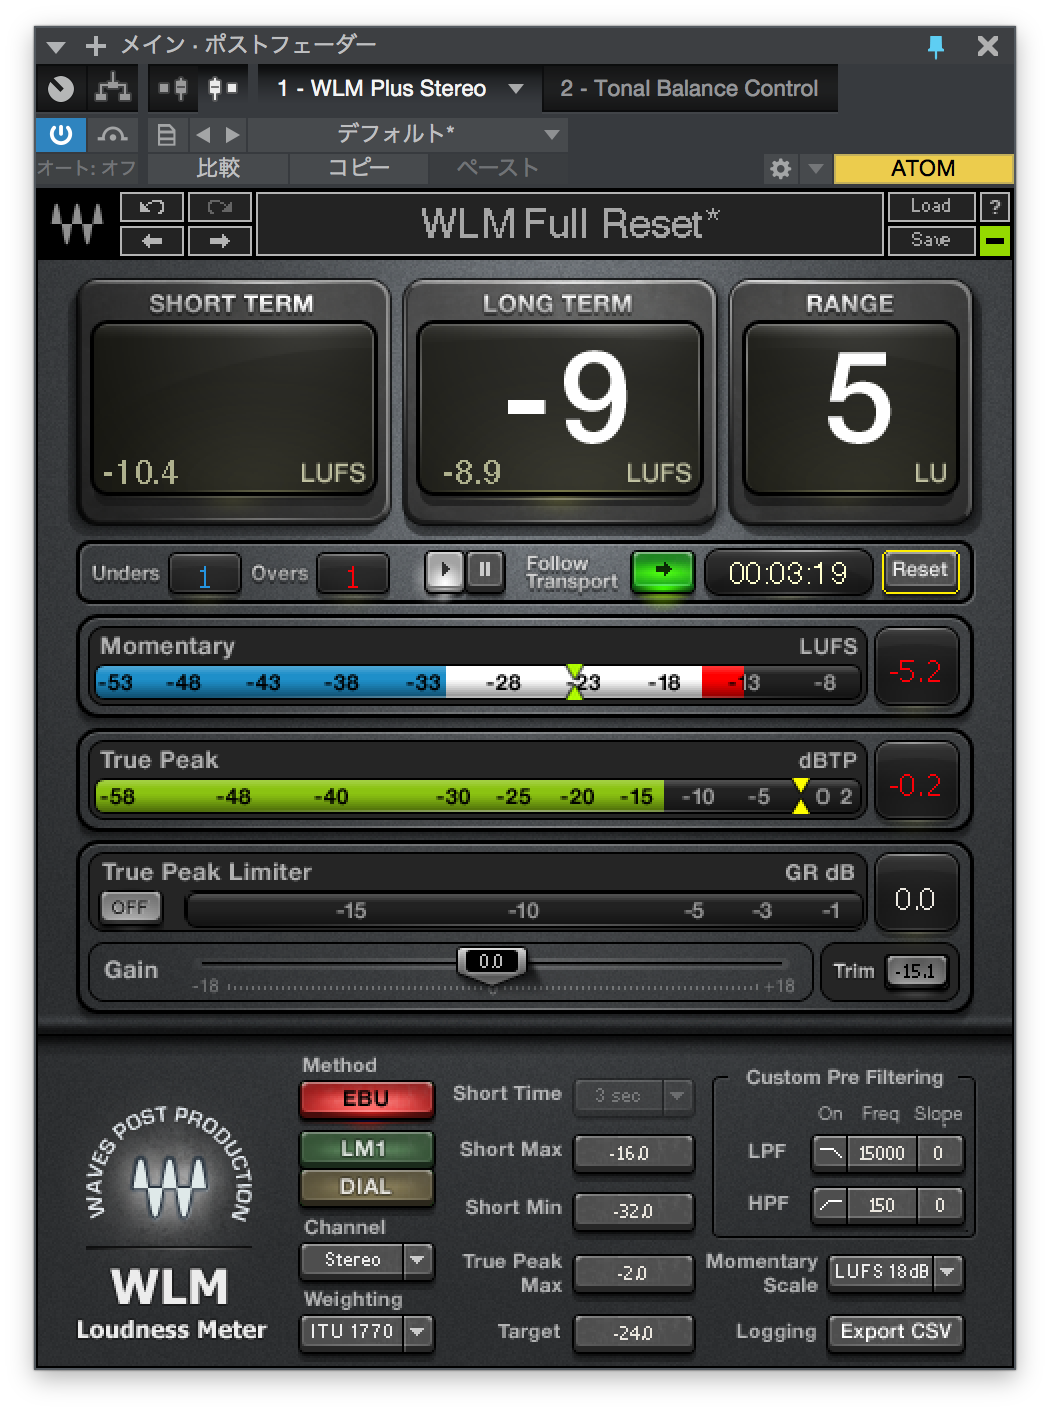Image resolution: width=1050 pixels, height=1412 pixels.
Task: Go to the next preset with the right triangle
Action: [233, 134]
